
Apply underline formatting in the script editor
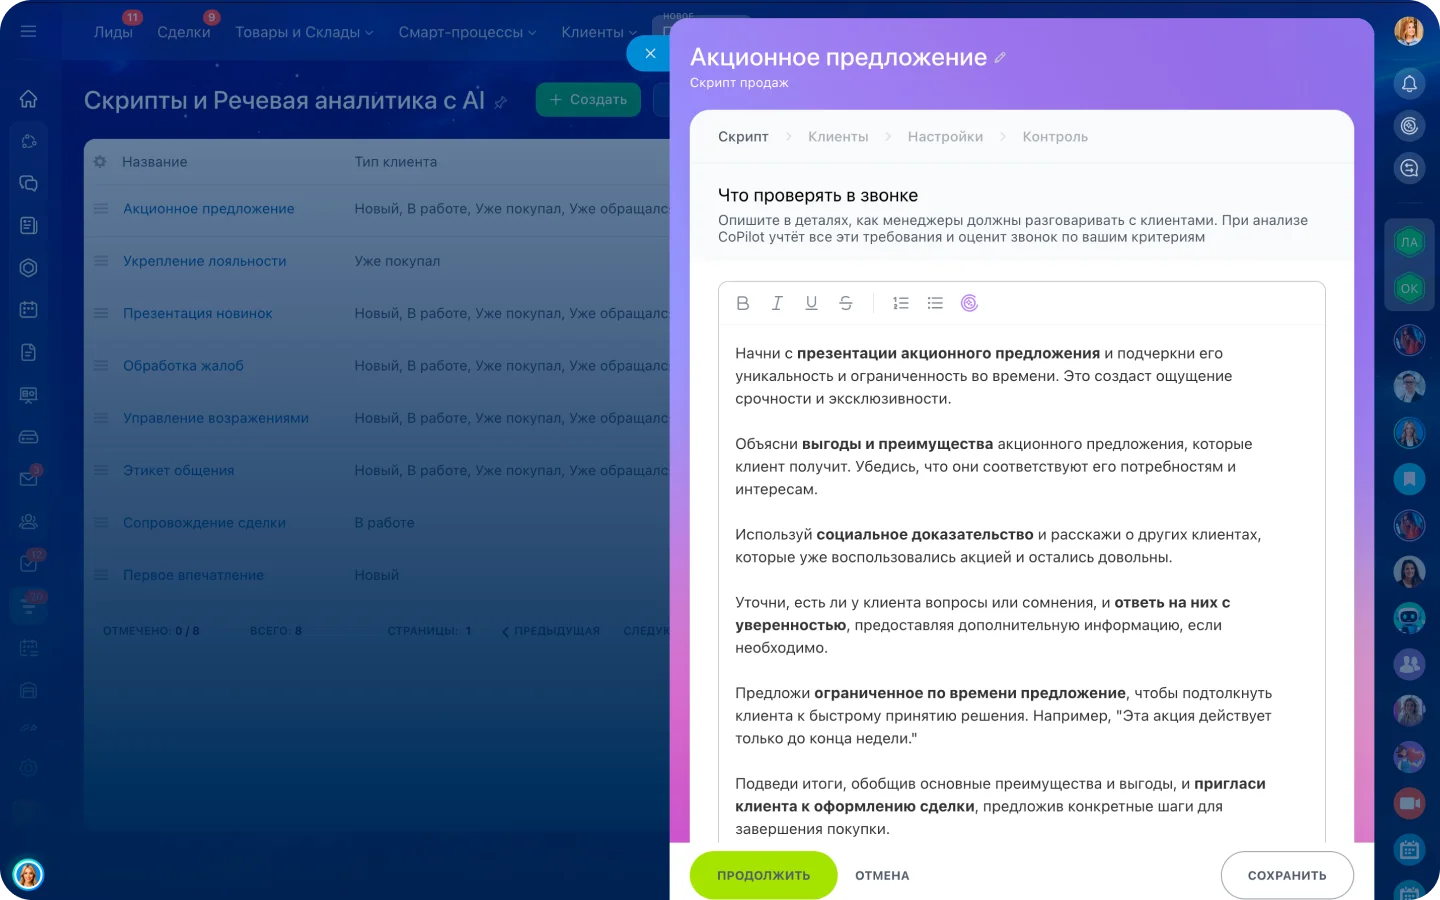[x=811, y=303]
